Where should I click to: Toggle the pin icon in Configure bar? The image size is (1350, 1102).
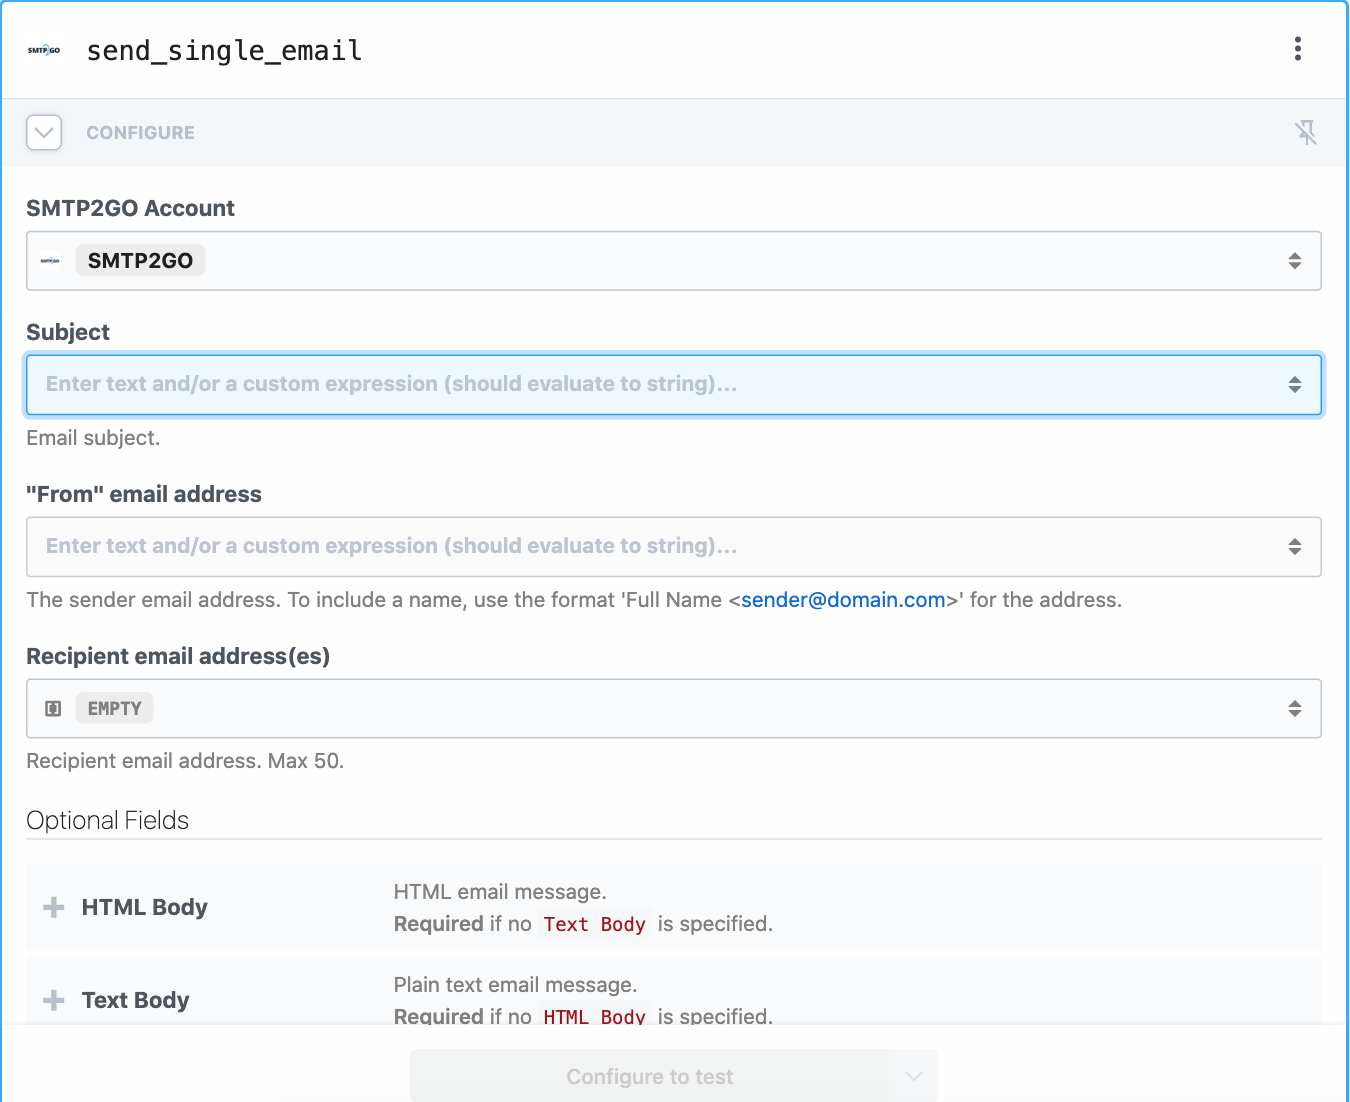point(1306,132)
